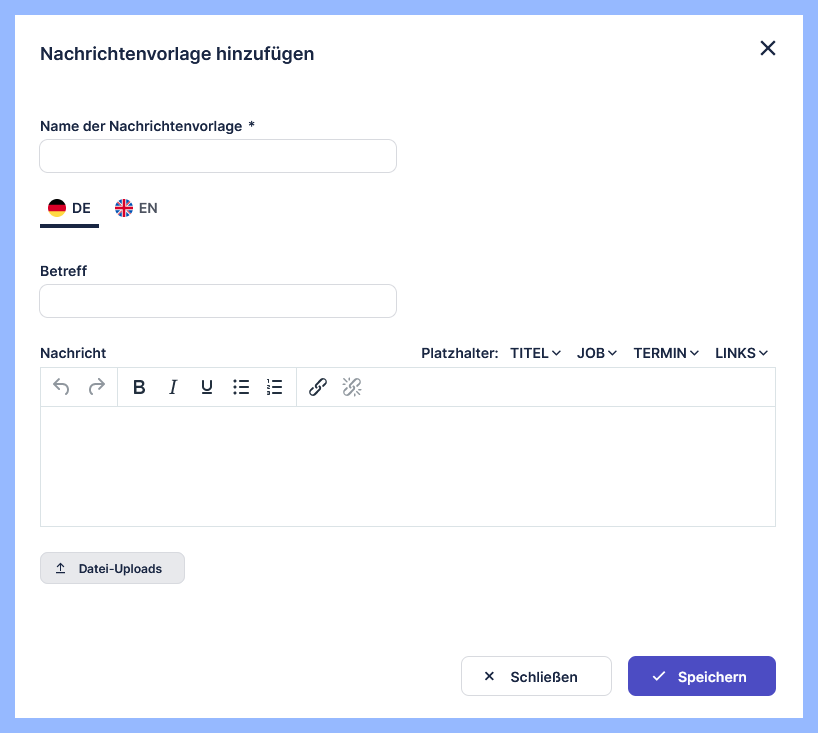The height and width of the screenshot is (733, 818).
Task: Save the template via Speichern
Action: (701, 676)
